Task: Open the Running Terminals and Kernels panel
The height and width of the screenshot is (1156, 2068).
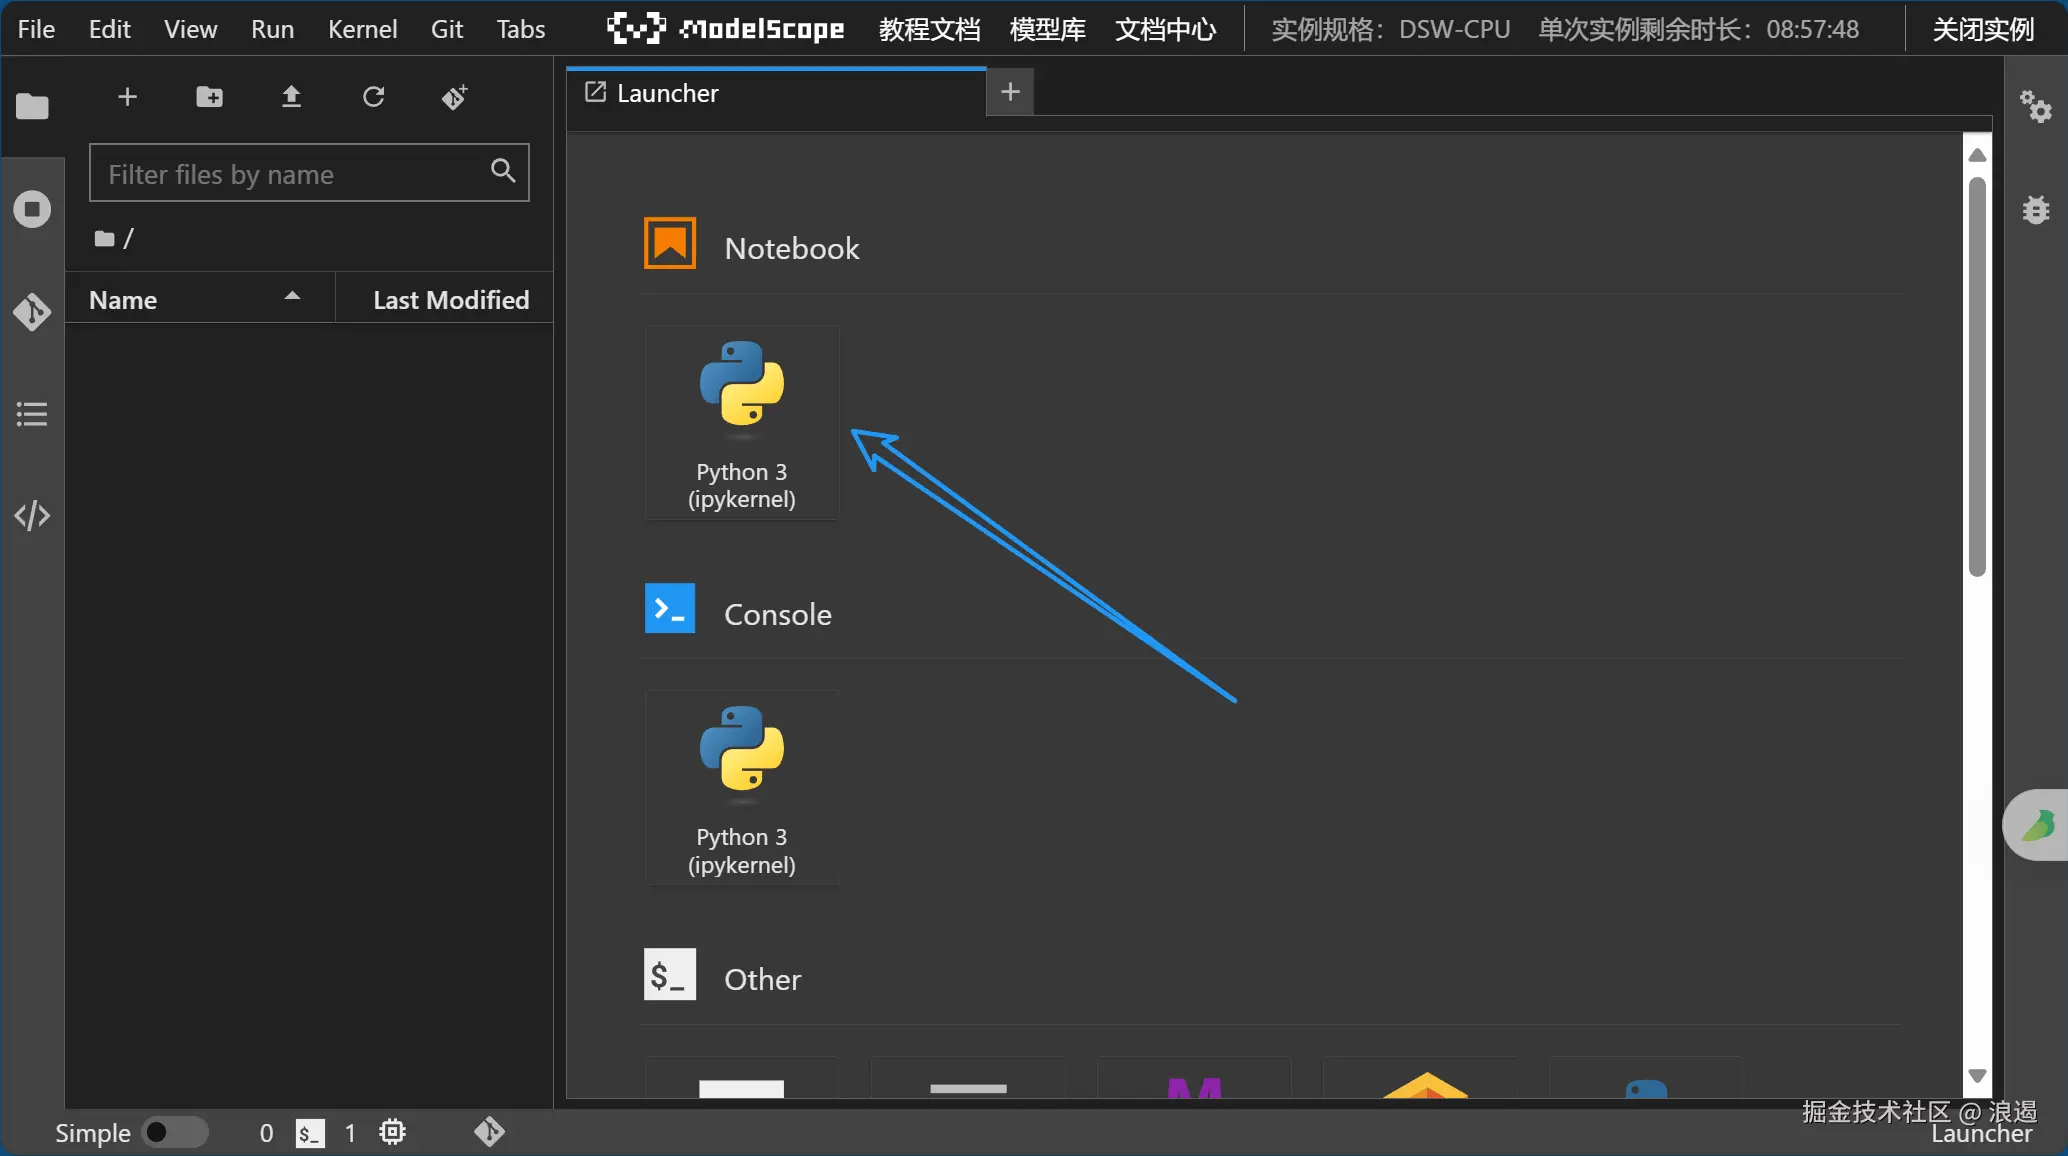Action: 32,209
